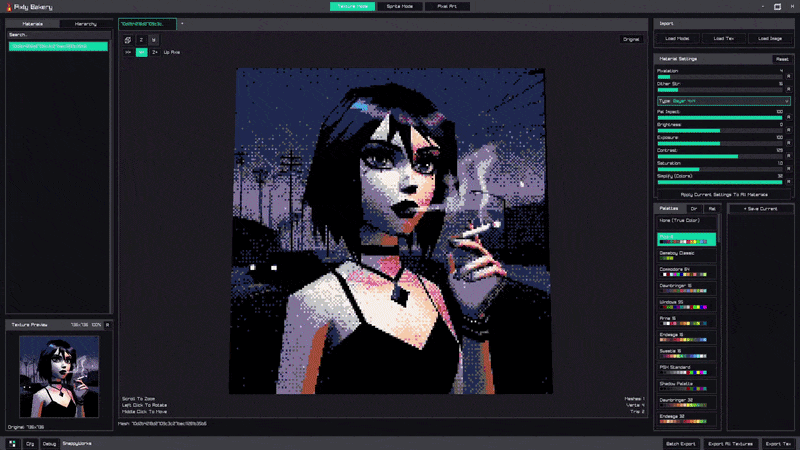Select the Dawnbringer 32 palette
Screen dimensions: 800x450
686,402
